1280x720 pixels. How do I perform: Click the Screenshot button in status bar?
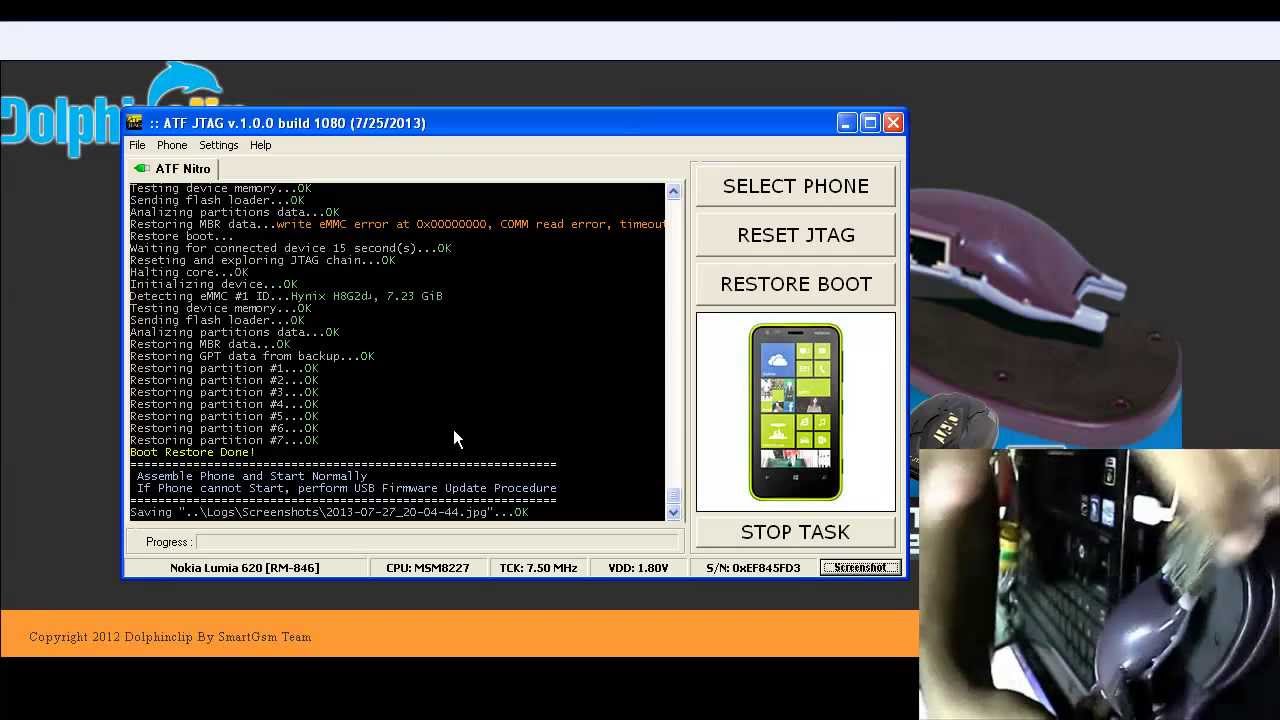[x=861, y=567]
